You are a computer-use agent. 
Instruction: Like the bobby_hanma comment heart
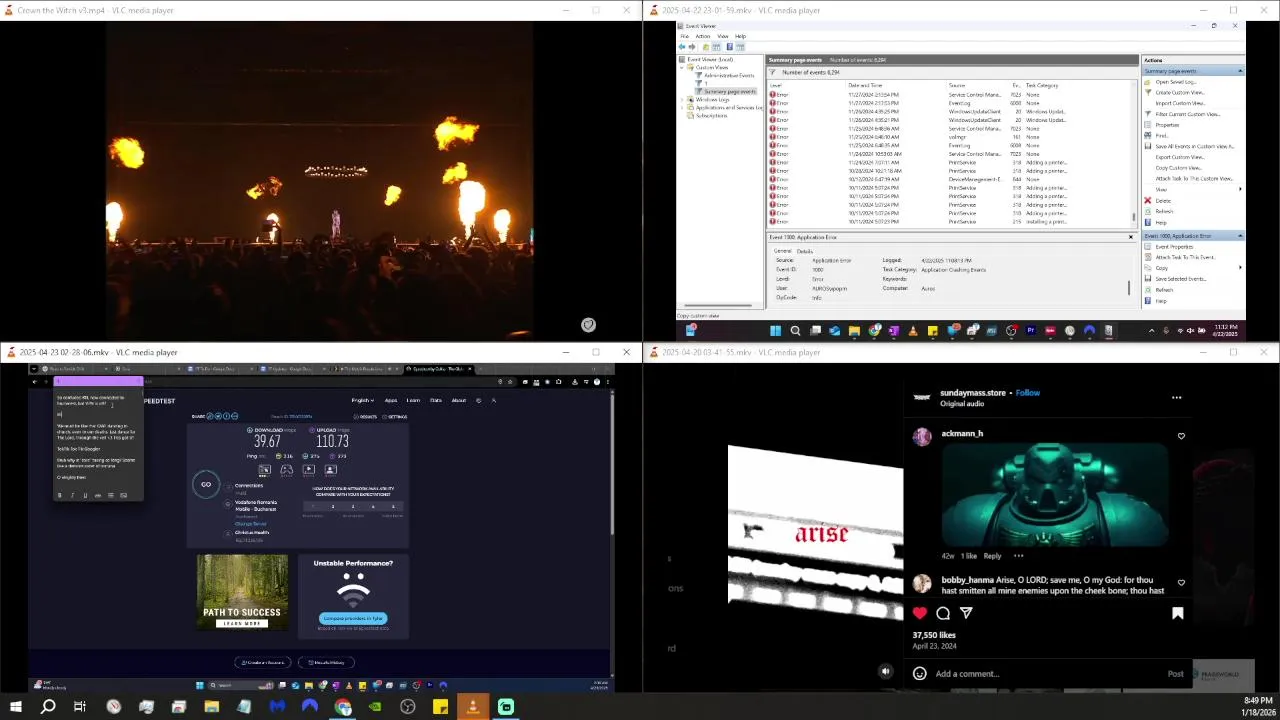(x=1181, y=582)
